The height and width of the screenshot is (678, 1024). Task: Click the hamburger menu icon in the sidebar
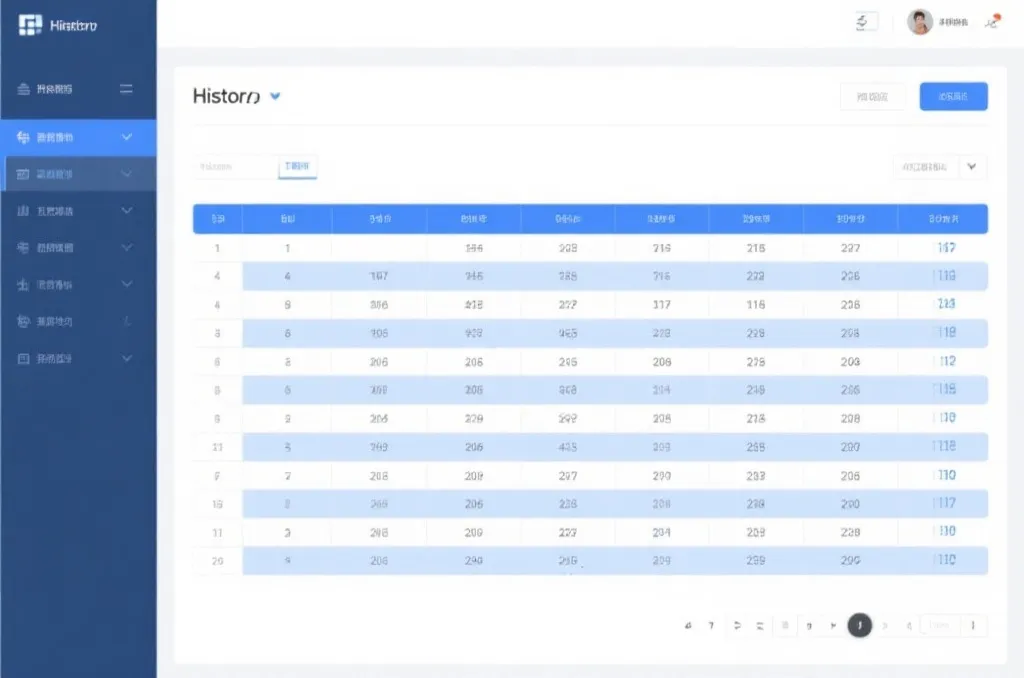pos(126,89)
